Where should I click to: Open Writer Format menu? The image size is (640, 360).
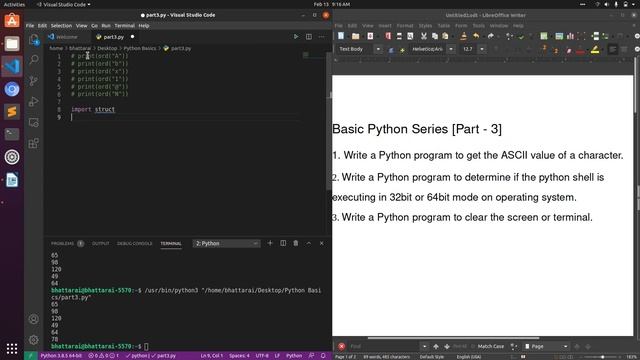[405, 25]
